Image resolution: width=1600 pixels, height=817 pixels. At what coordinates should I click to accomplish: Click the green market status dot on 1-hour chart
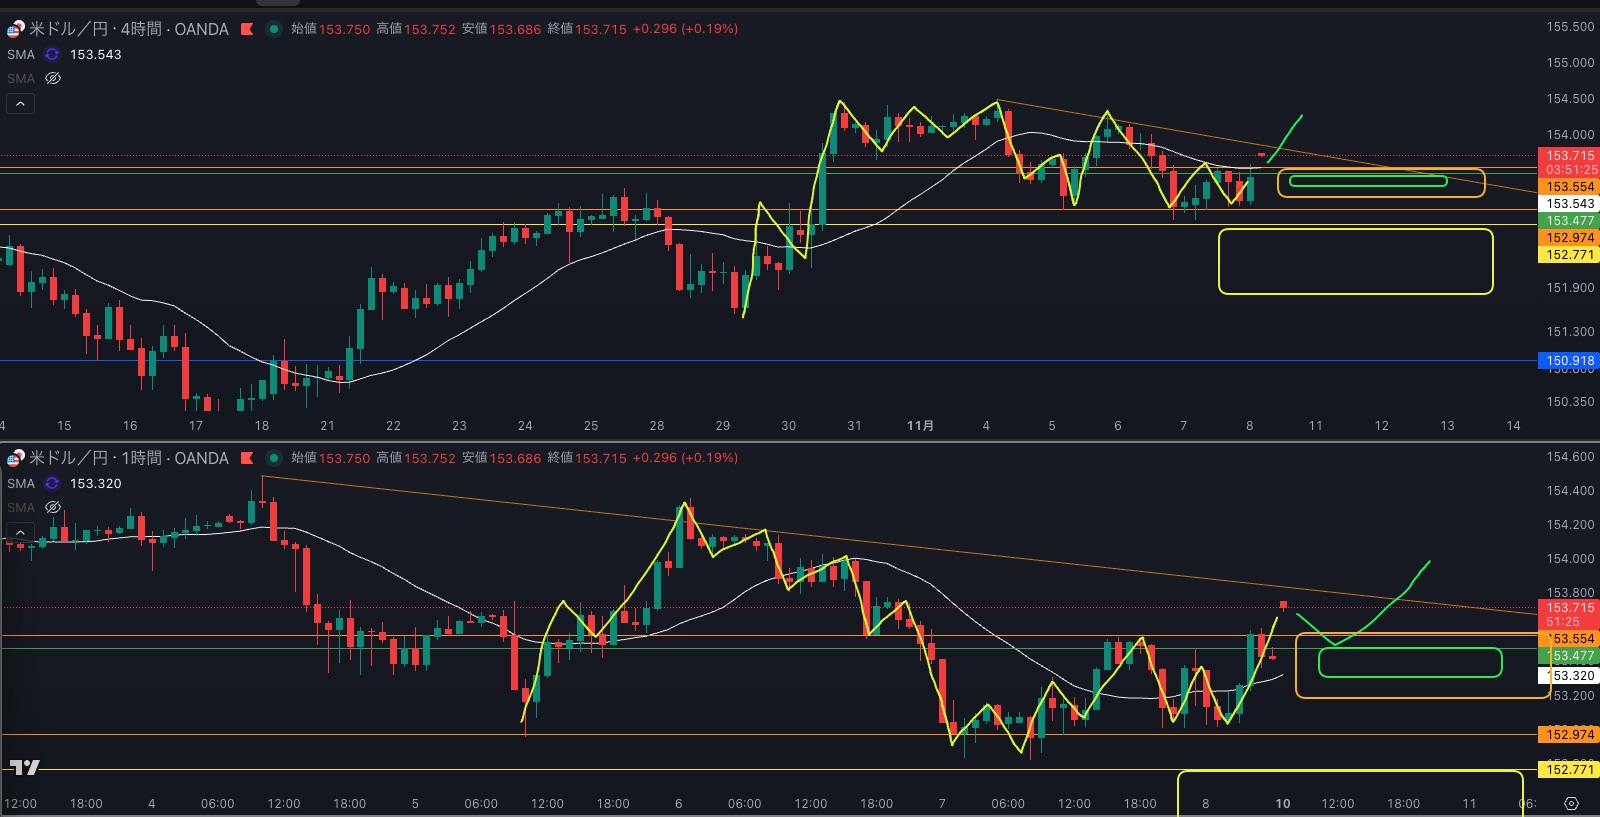point(273,458)
